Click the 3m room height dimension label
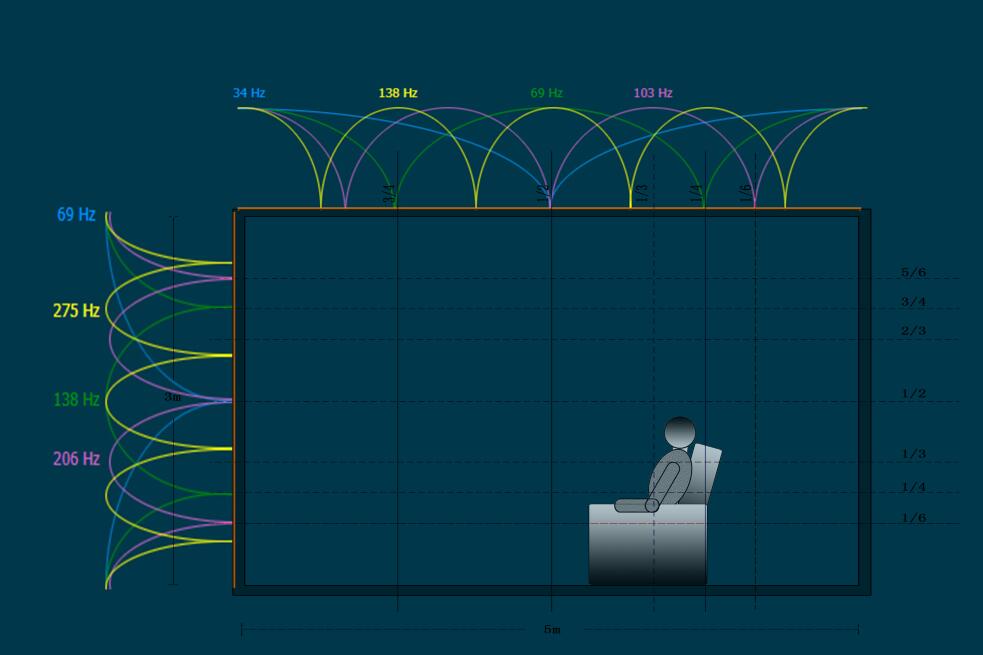Viewport: 983px width, 655px height. coord(173,397)
